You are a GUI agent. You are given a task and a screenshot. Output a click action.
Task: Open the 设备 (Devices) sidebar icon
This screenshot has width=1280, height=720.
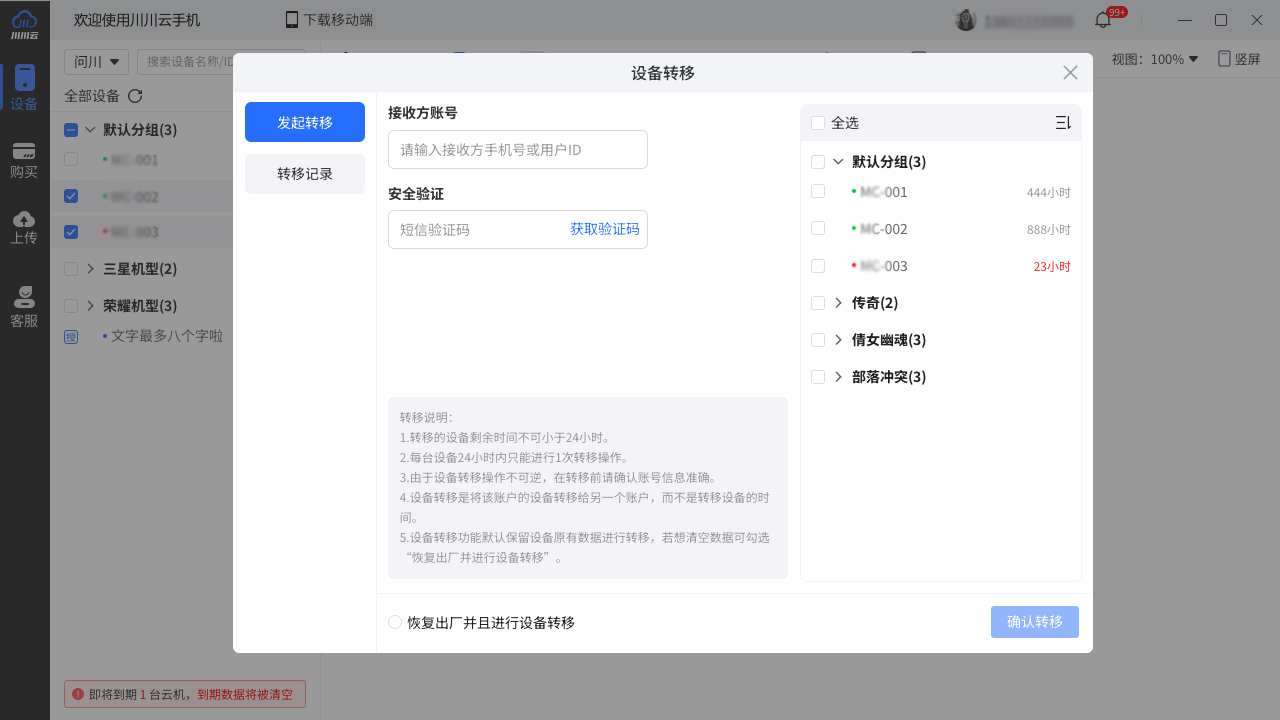pyautogui.click(x=24, y=88)
